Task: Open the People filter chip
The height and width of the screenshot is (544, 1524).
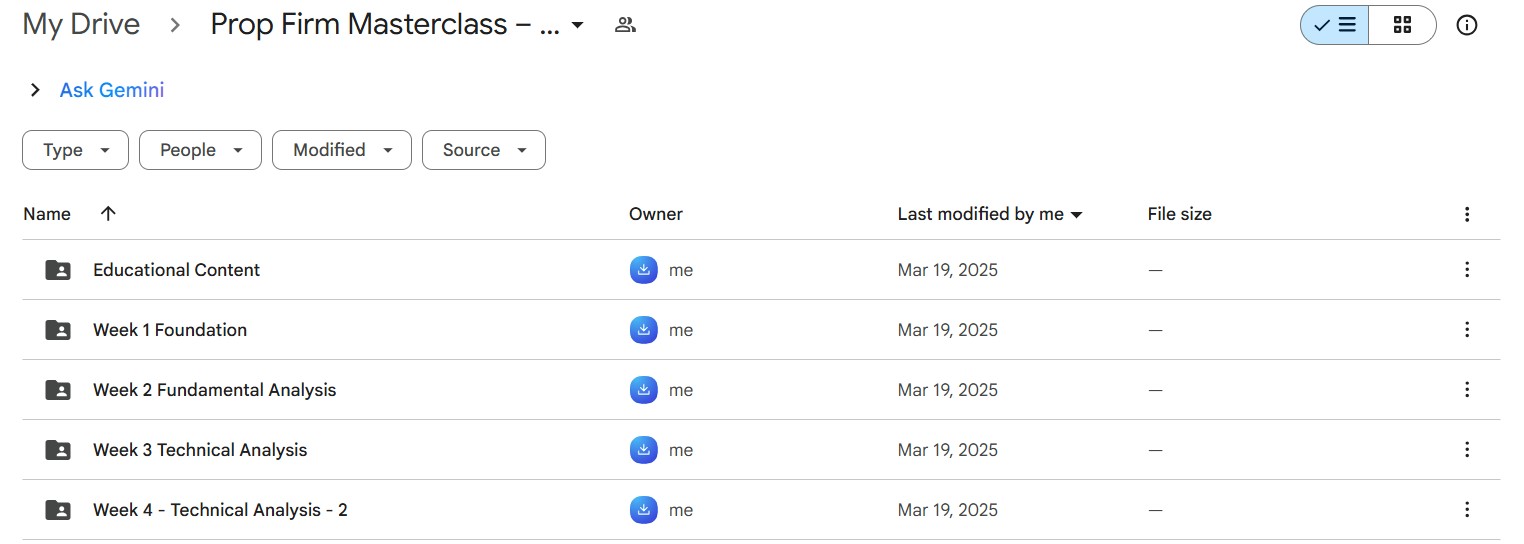Action: 200,150
